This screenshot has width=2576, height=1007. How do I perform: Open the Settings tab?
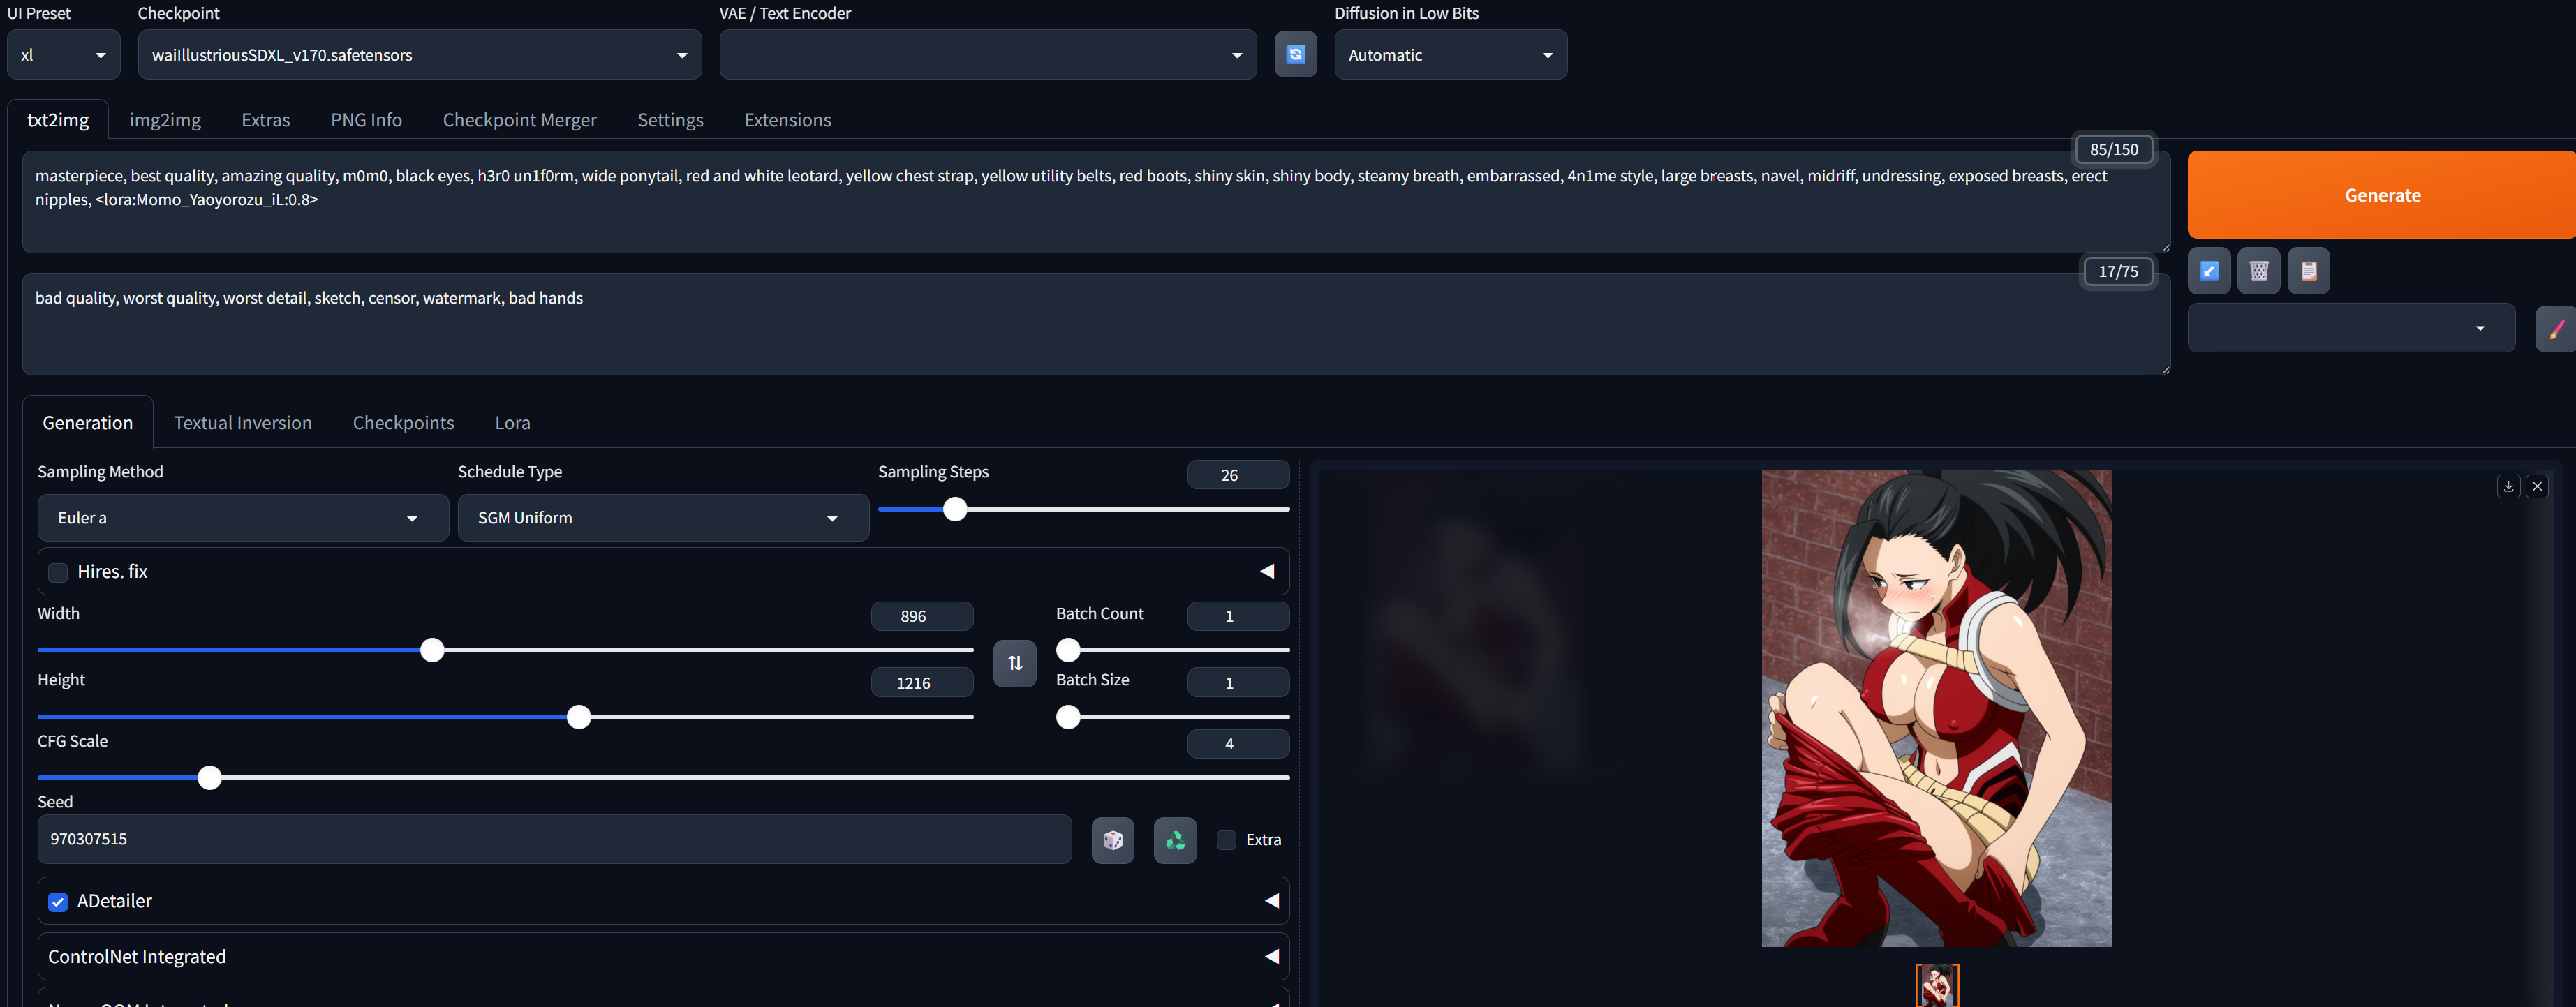point(671,120)
